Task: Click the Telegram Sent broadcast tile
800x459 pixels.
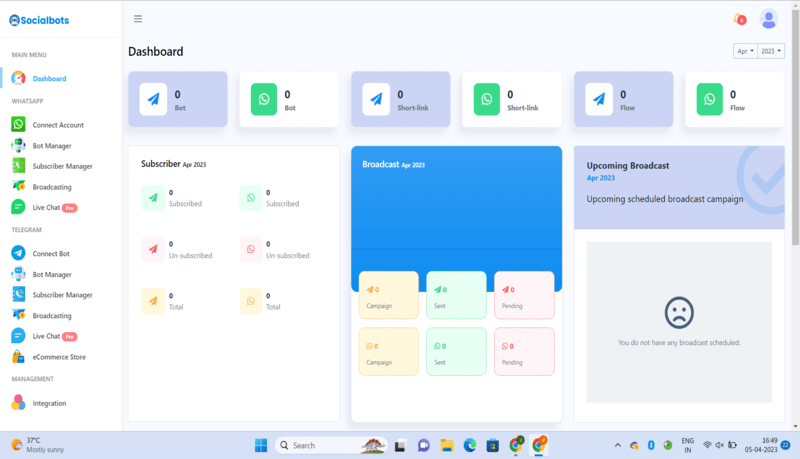Action: coord(456,295)
